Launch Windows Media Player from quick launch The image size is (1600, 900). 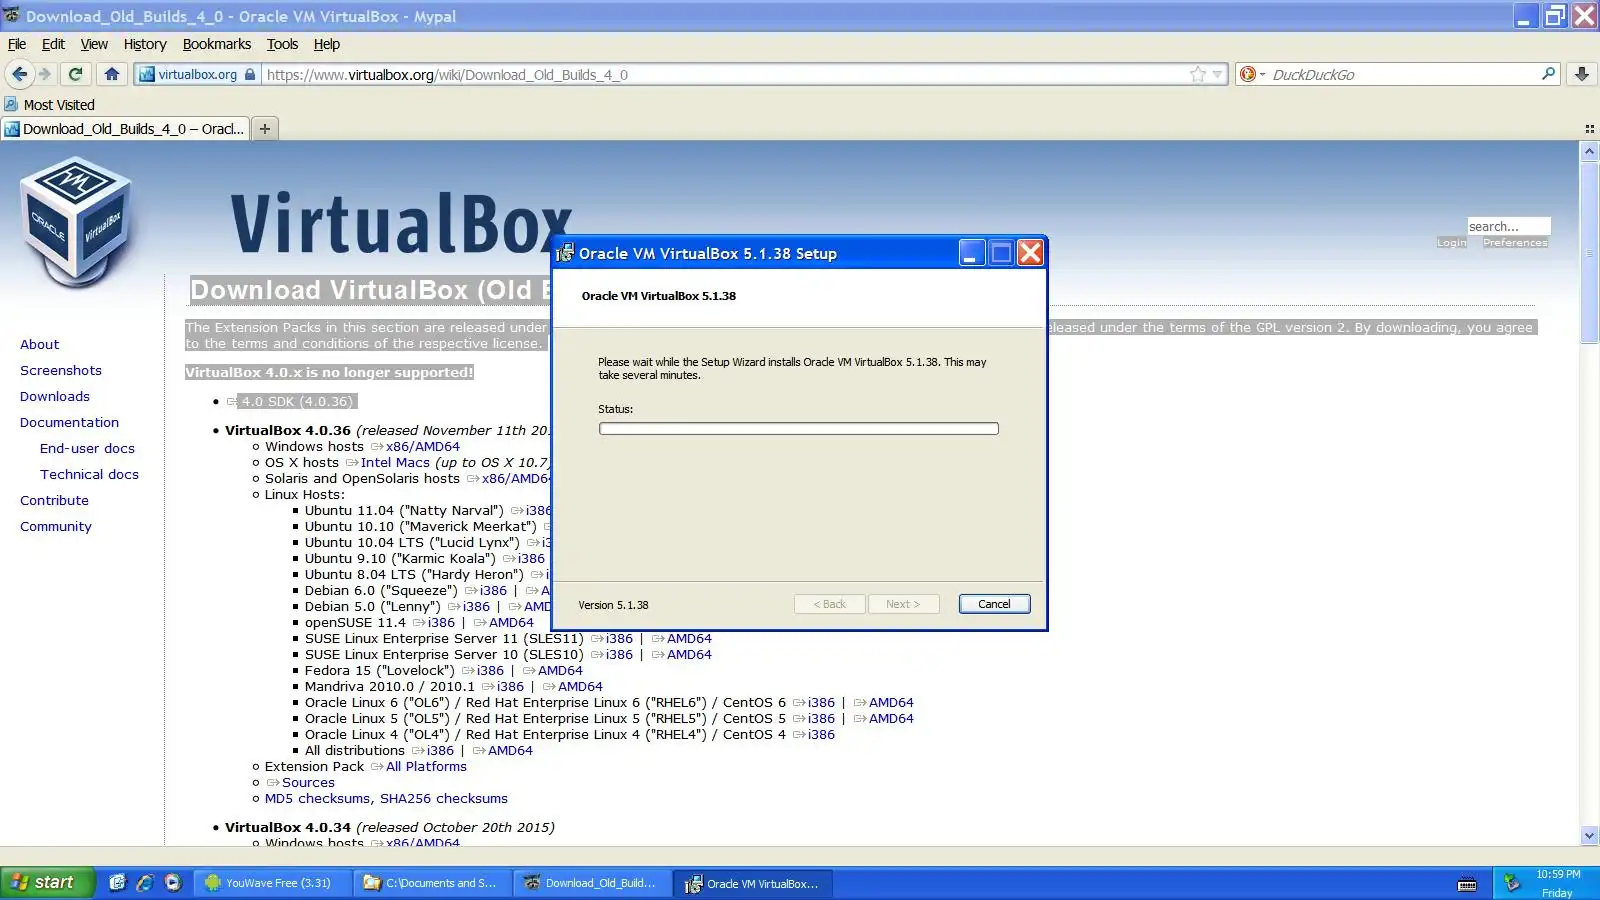pyautogui.click(x=172, y=882)
